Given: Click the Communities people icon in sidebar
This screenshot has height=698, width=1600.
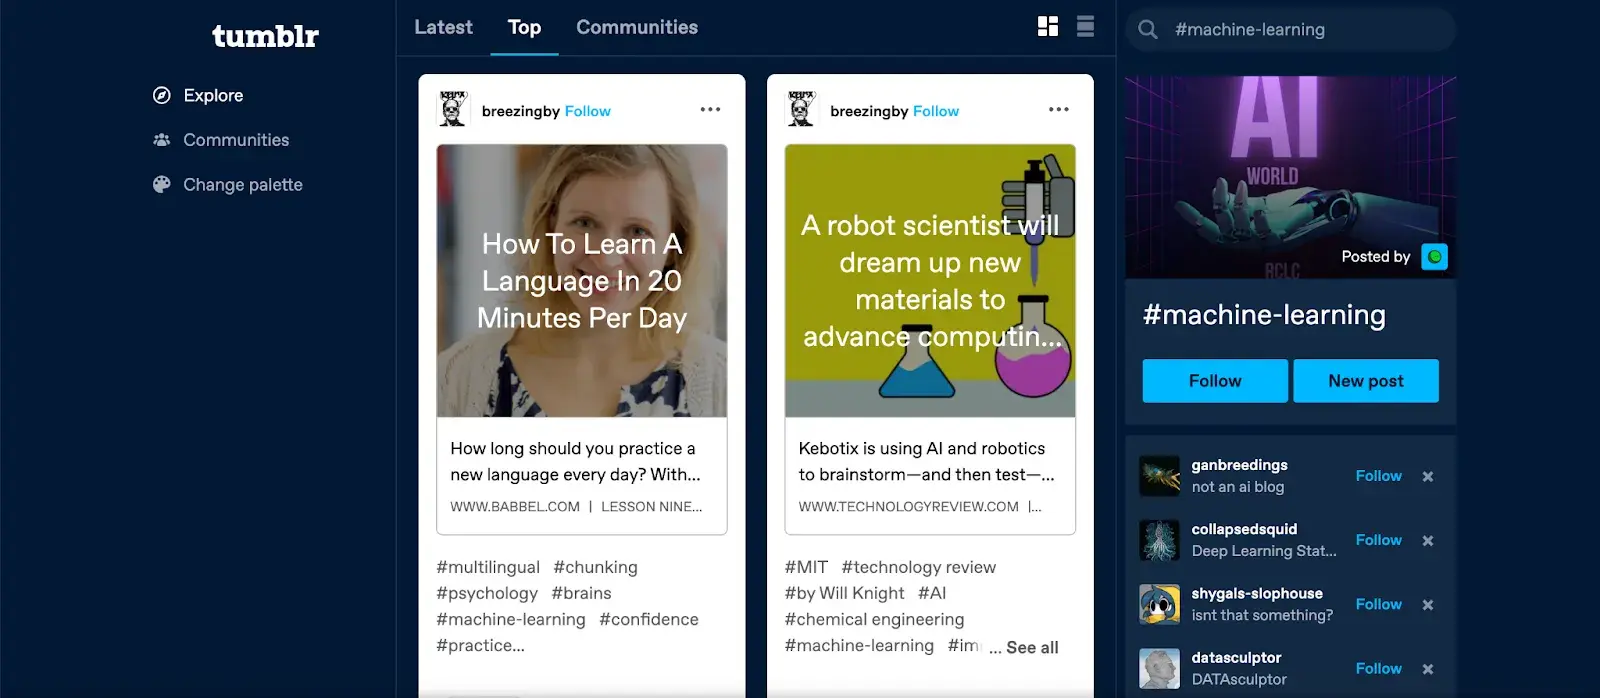Looking at the screenshot, I should pos(161,140).
